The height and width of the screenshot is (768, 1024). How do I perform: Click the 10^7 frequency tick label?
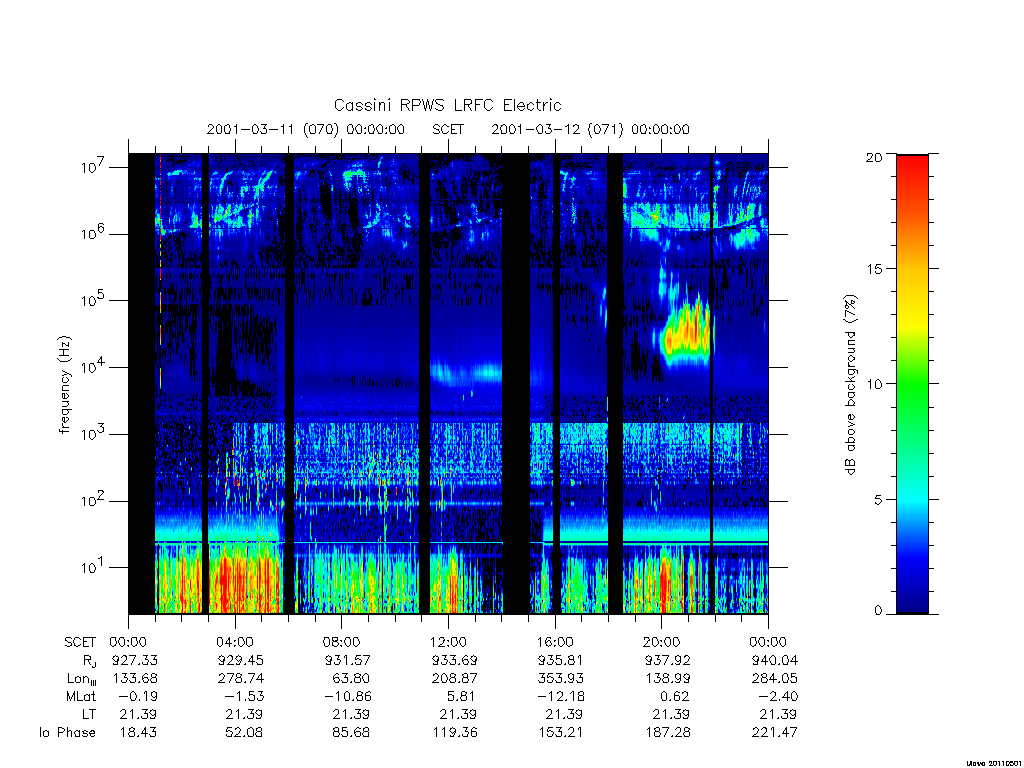(x=93, y=167)
